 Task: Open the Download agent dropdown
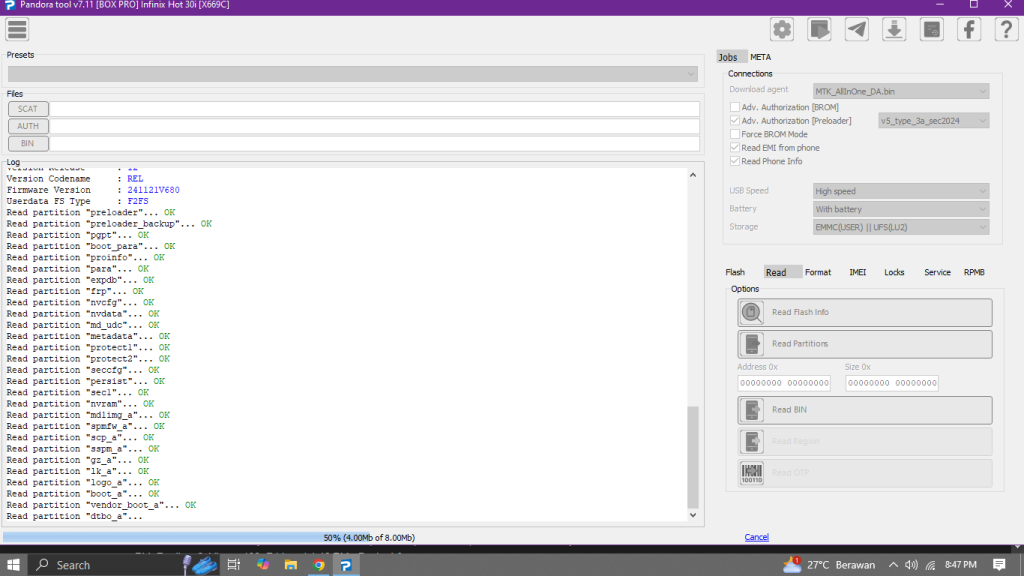point(901,91)
